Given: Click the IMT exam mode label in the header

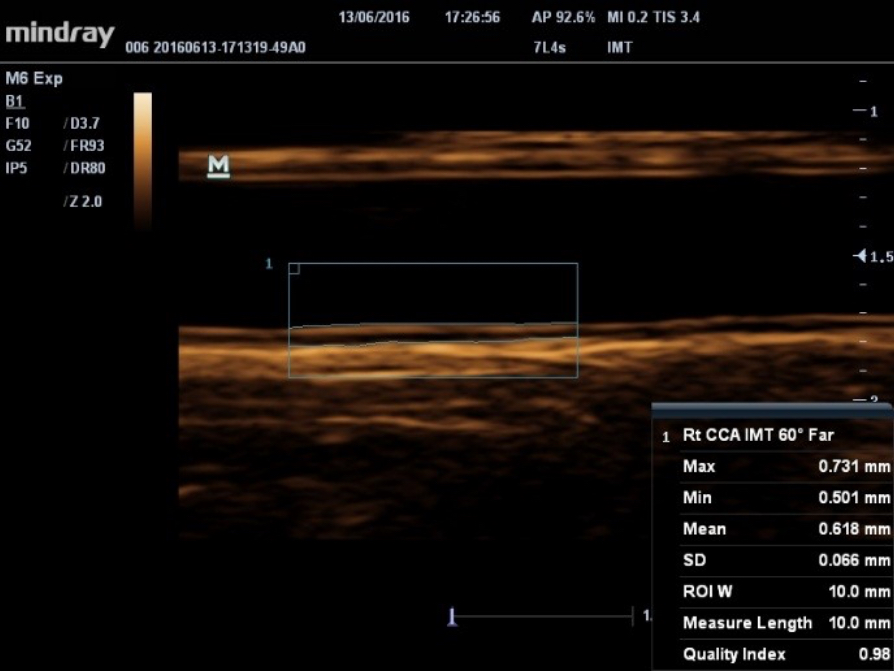Looking at the screenshot, I should (619, 47).
